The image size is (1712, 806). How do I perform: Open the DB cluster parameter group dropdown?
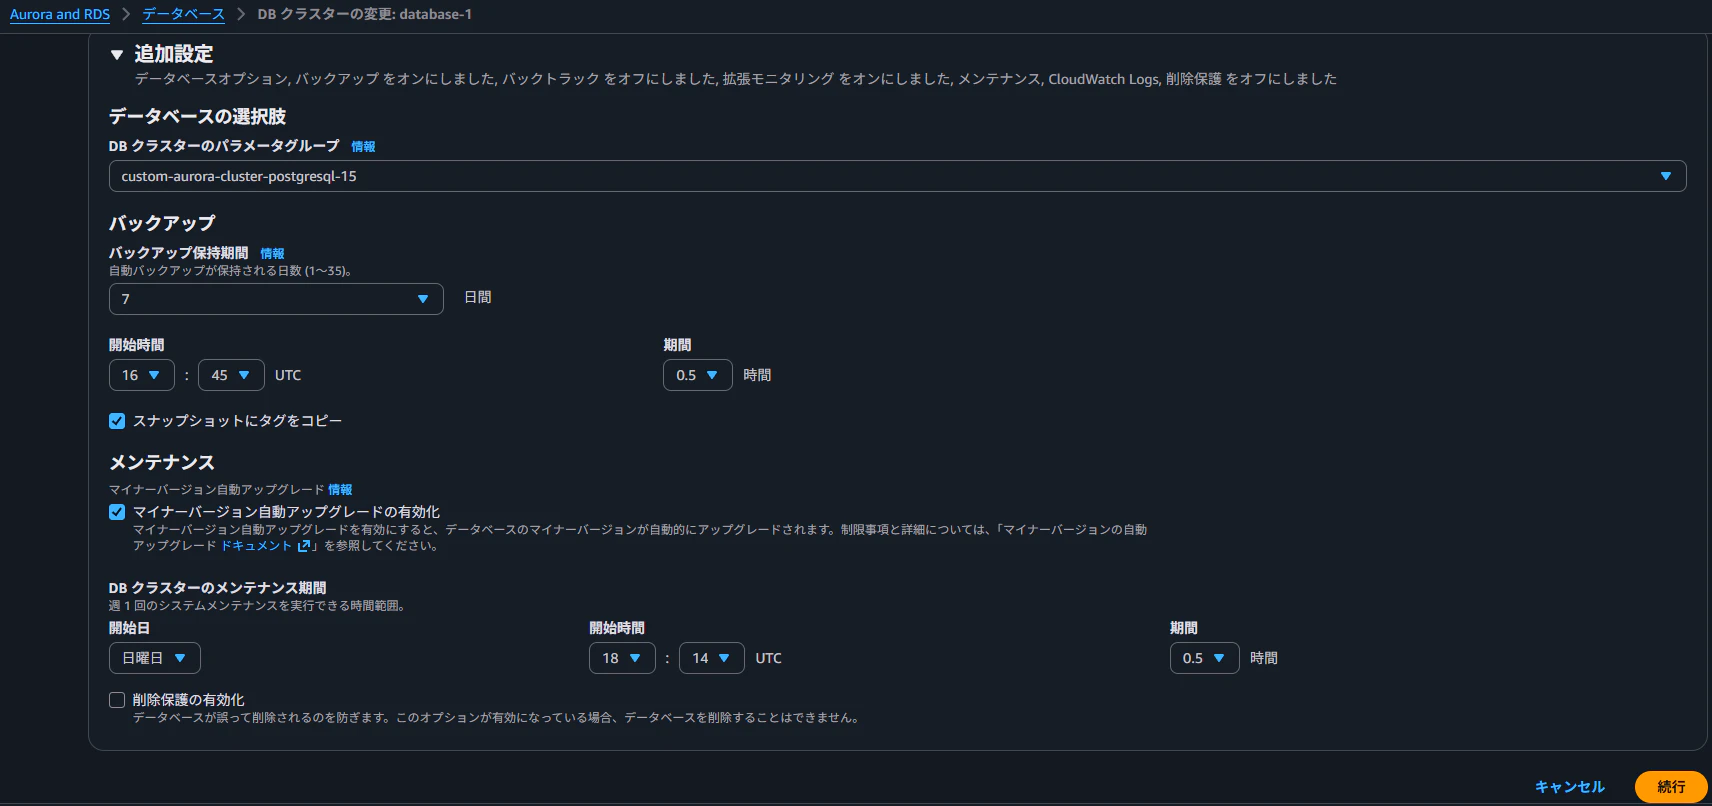click(x=897, y=176)
